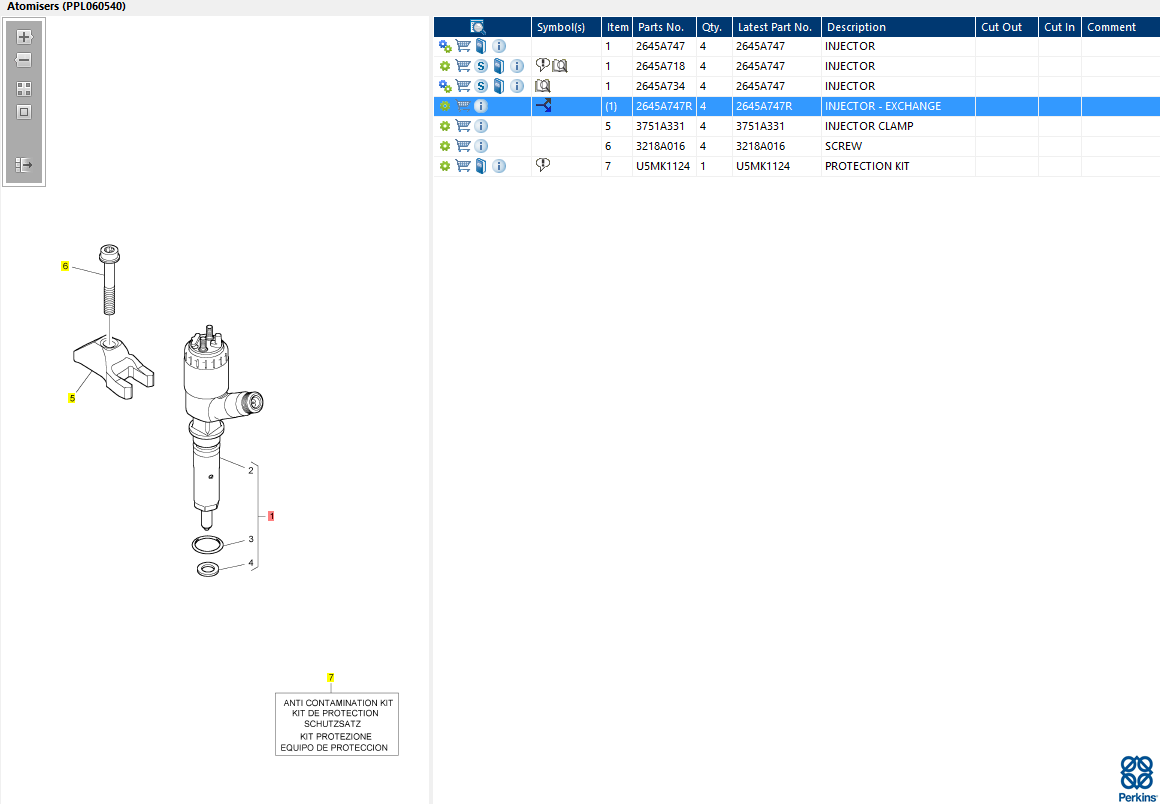
Task: Click gears icon for part 2645A747
Action: point(445,47)
